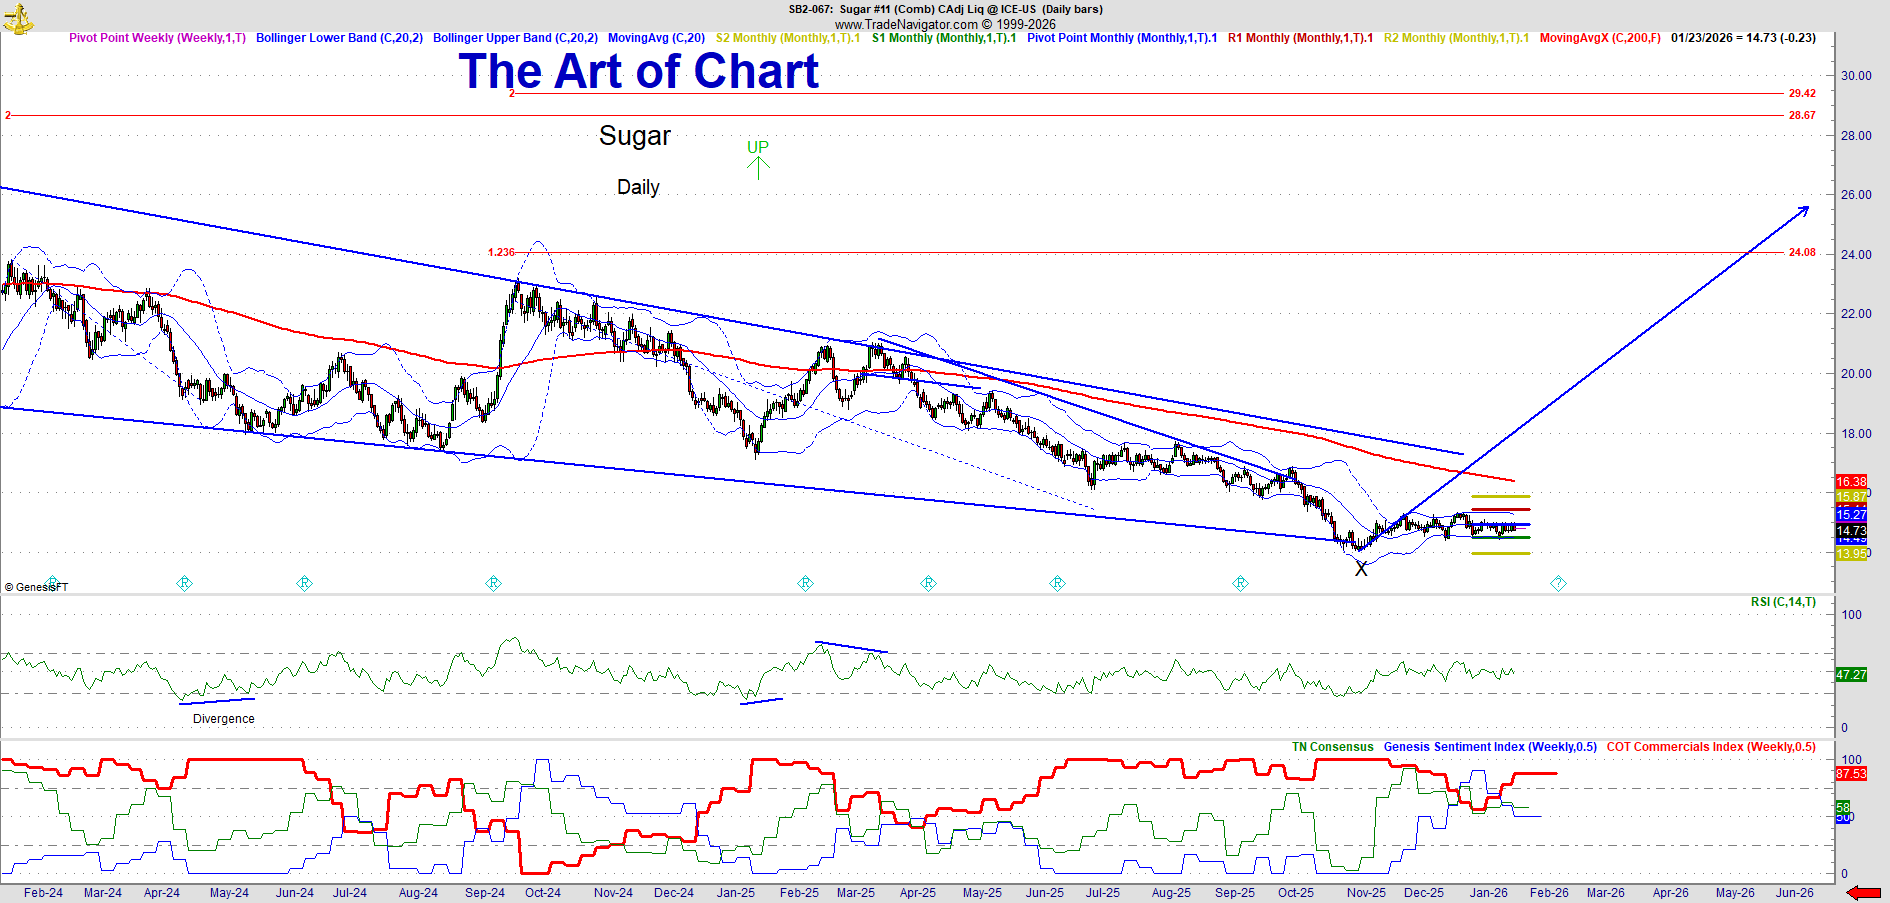Click the red 16.38 price tag
Image resolution: width=1890 pixels, height=903 pixels.
point(1851,482)
